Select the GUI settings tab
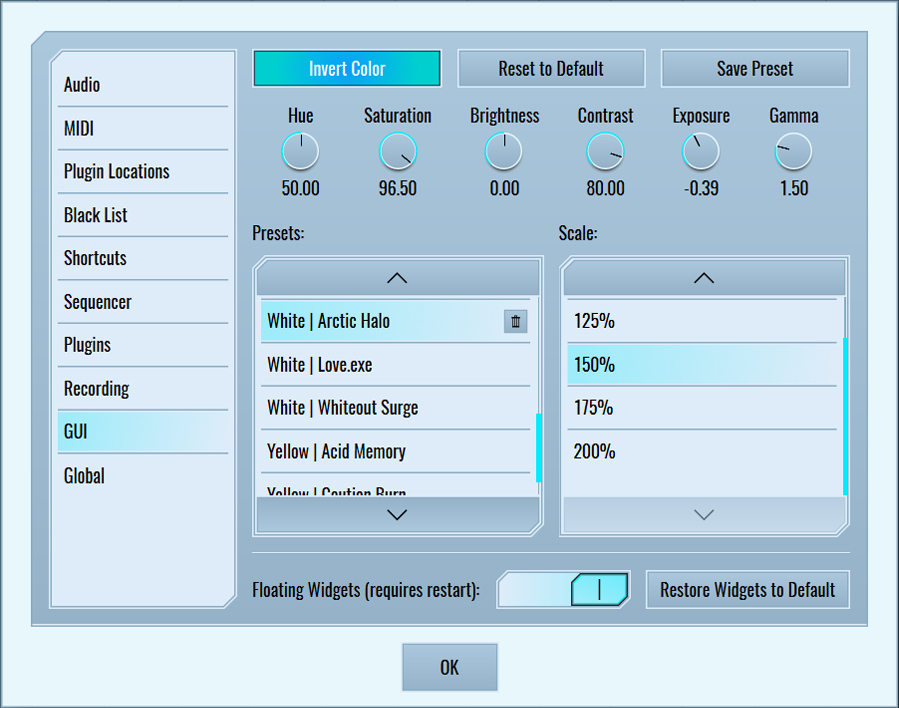The image size is (899, 708). (x=143, y=432)
